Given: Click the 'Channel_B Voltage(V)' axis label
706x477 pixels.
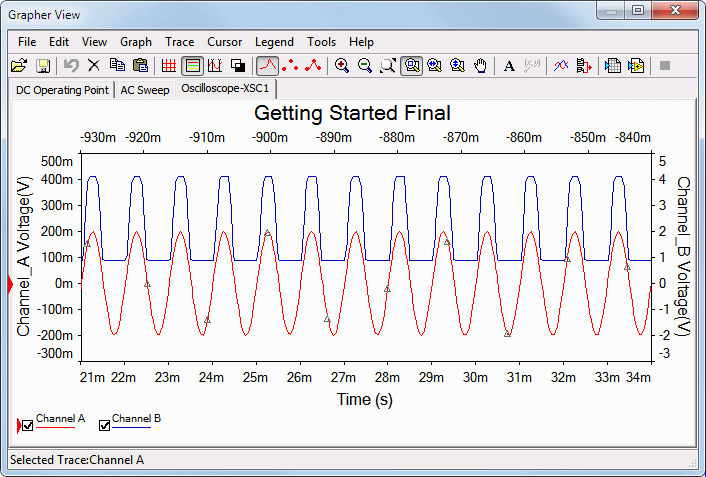Looking at the screenshot, I should pyautogui.click(x=683, y=256).
